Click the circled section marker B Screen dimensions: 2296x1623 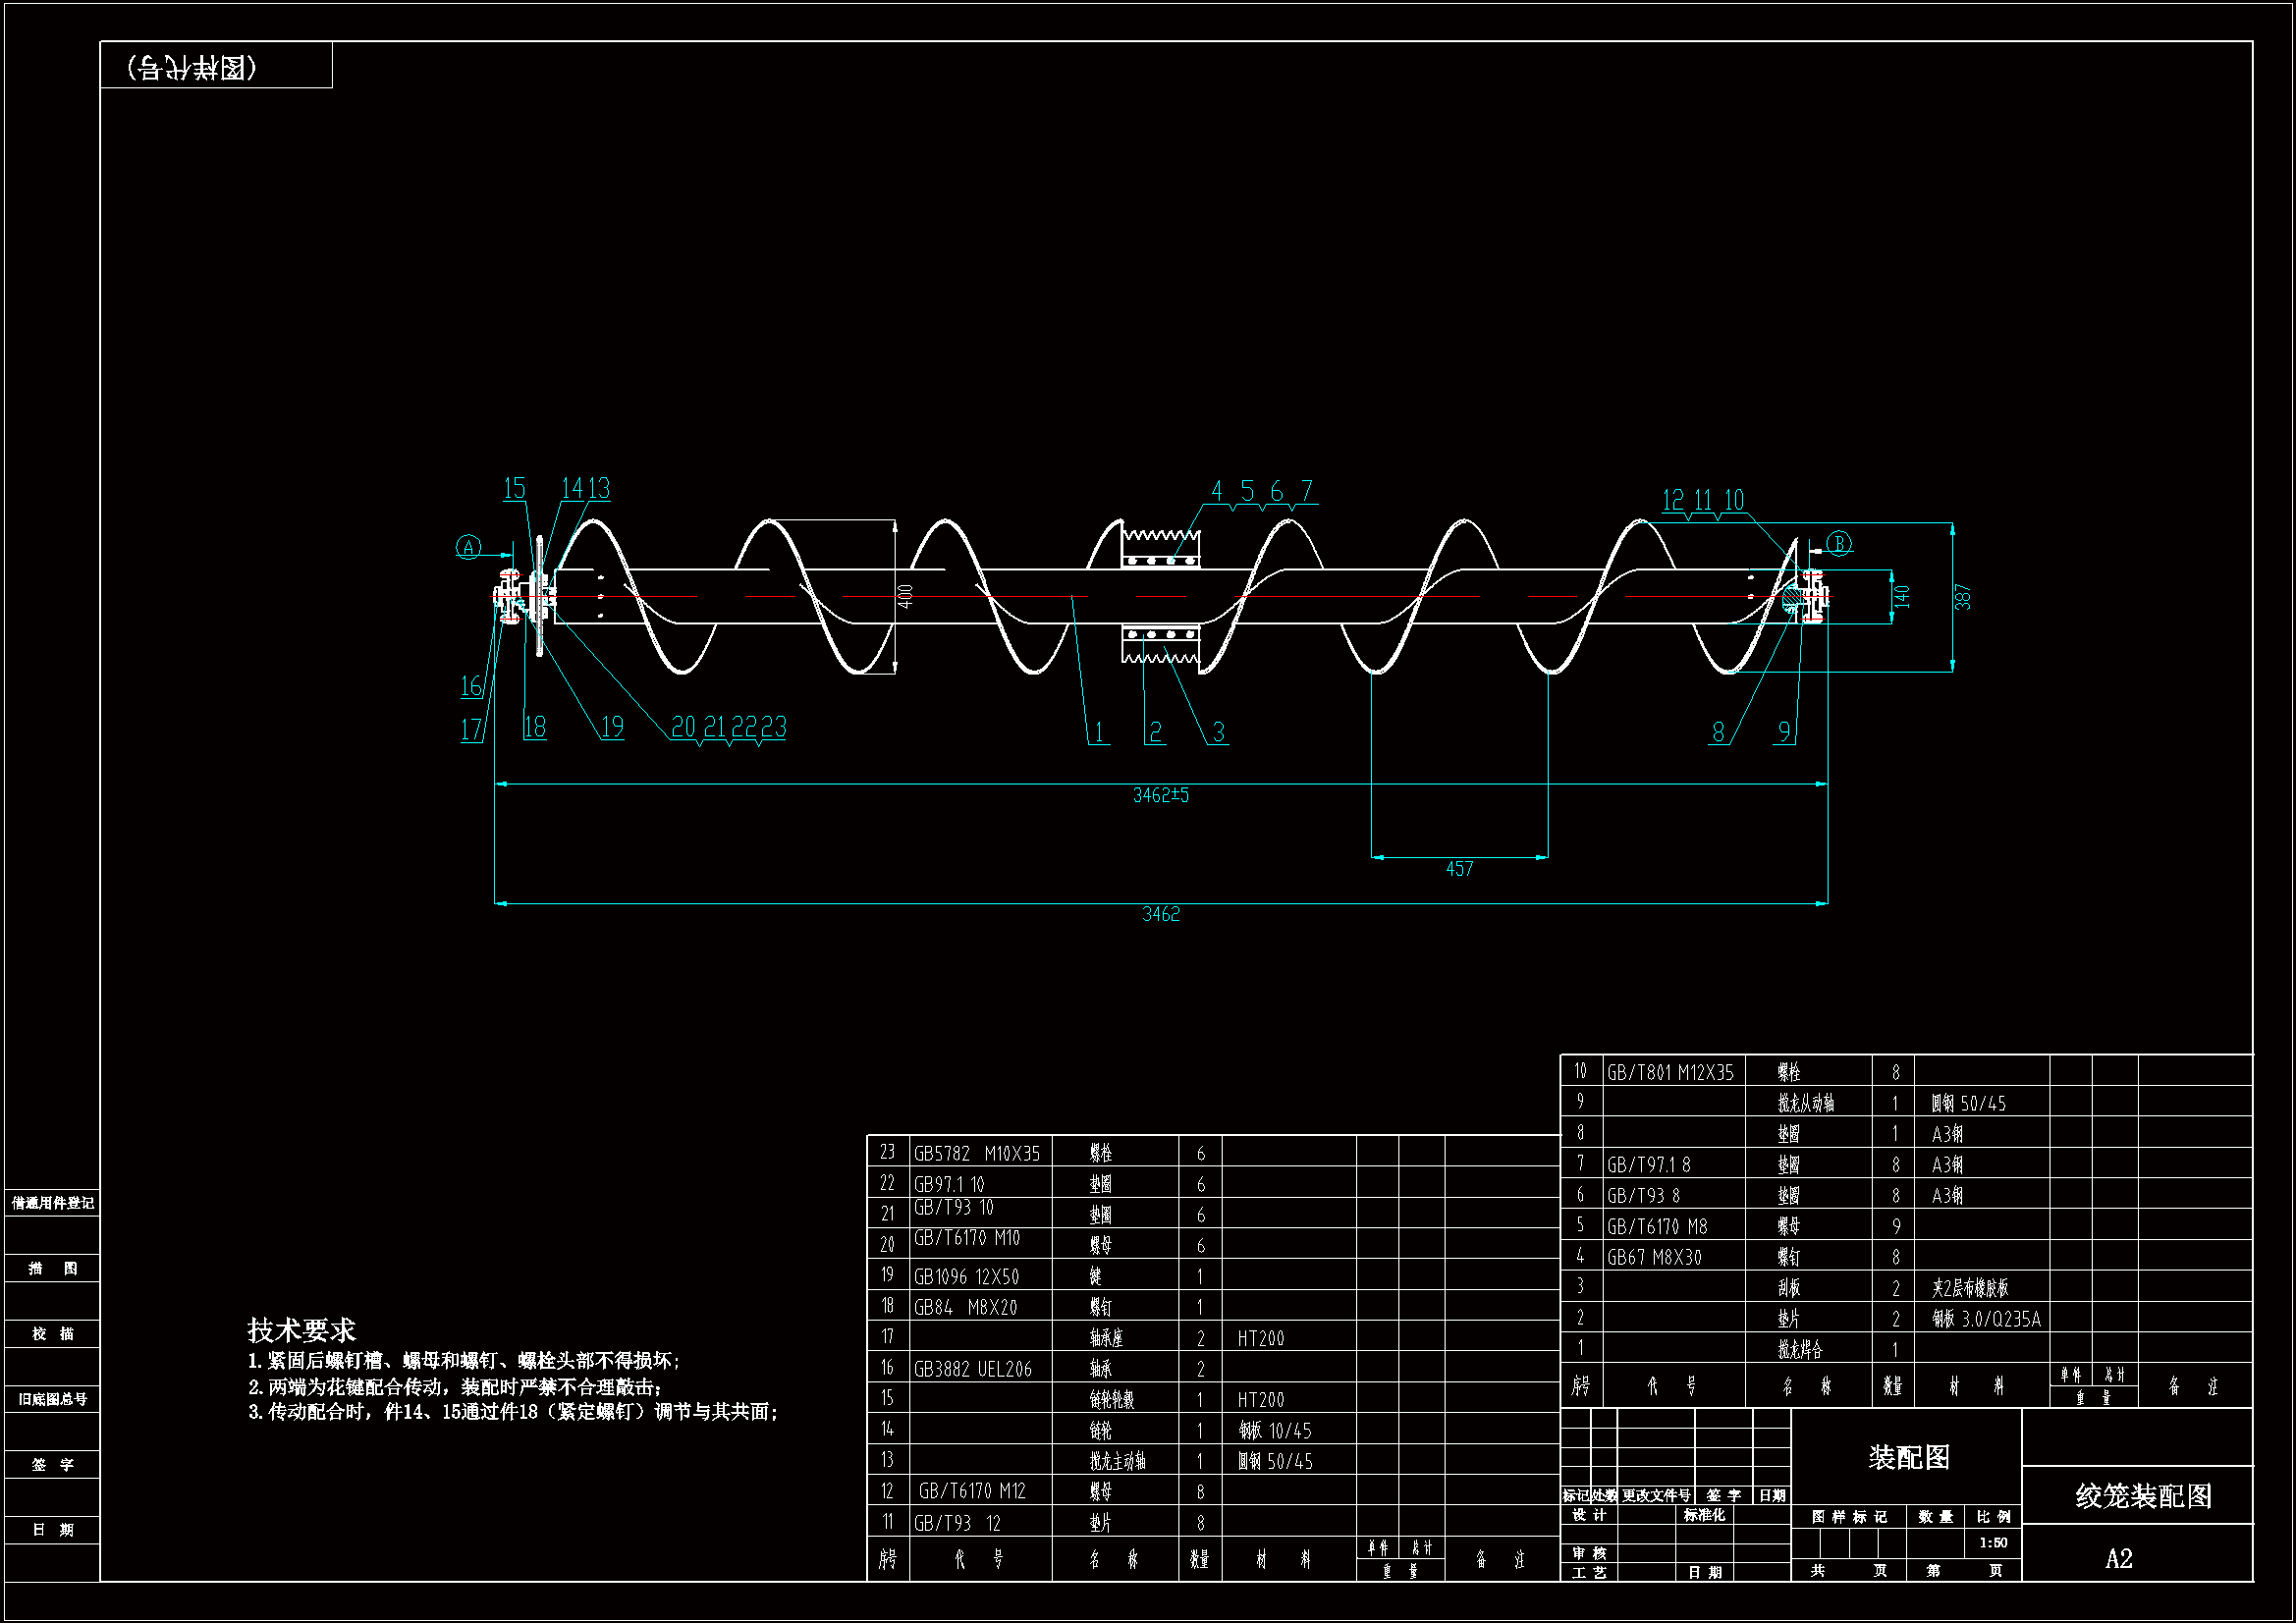(x=1838, y=543)
